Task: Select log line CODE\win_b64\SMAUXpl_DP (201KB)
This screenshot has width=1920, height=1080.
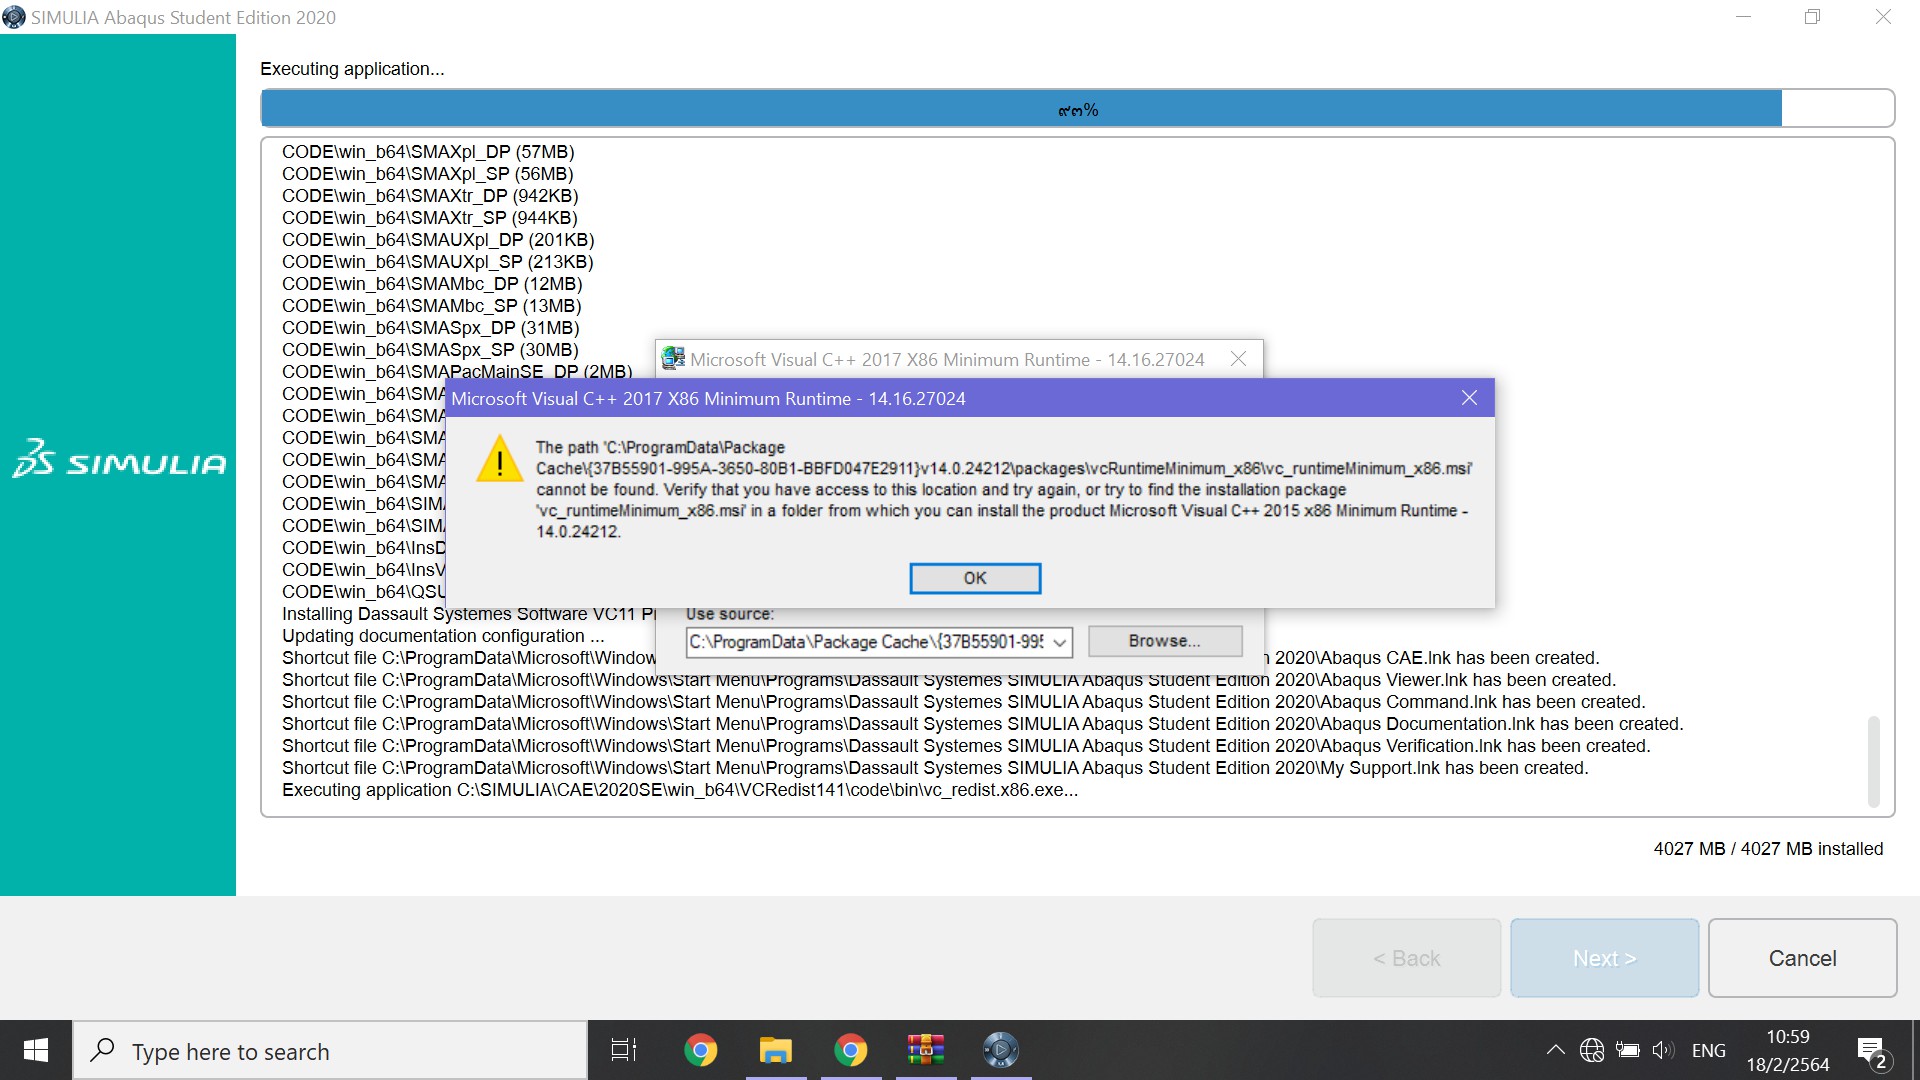Action: pos(438,240)
